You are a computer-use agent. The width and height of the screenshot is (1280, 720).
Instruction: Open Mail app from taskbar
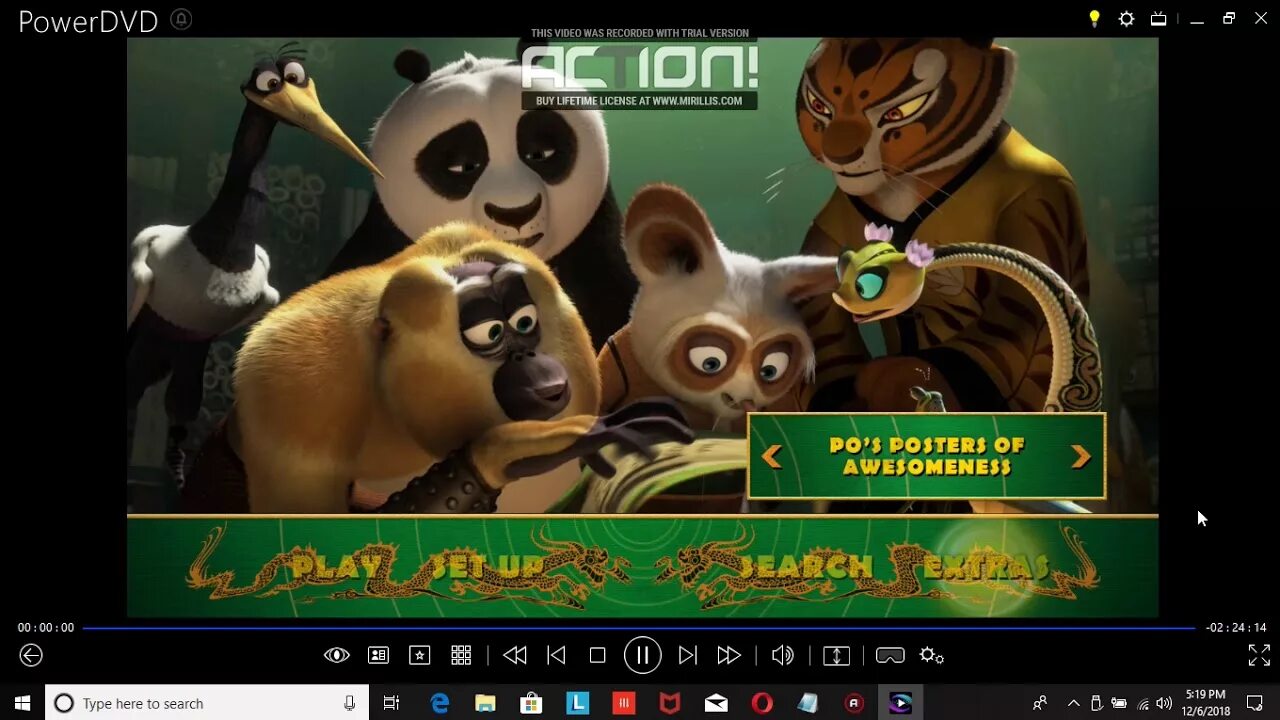point(716,703)
